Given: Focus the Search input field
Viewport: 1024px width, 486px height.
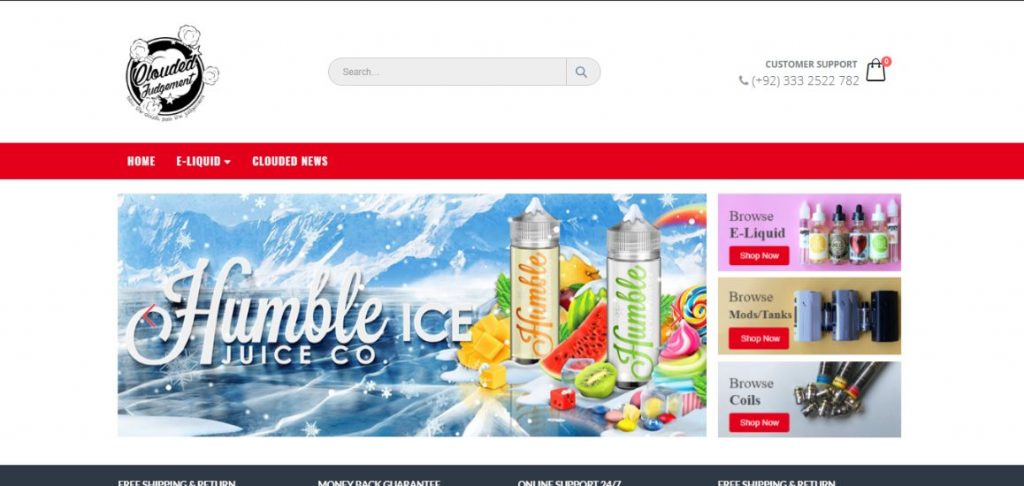Looking at the screenshot, I should [x=447, y=72].
